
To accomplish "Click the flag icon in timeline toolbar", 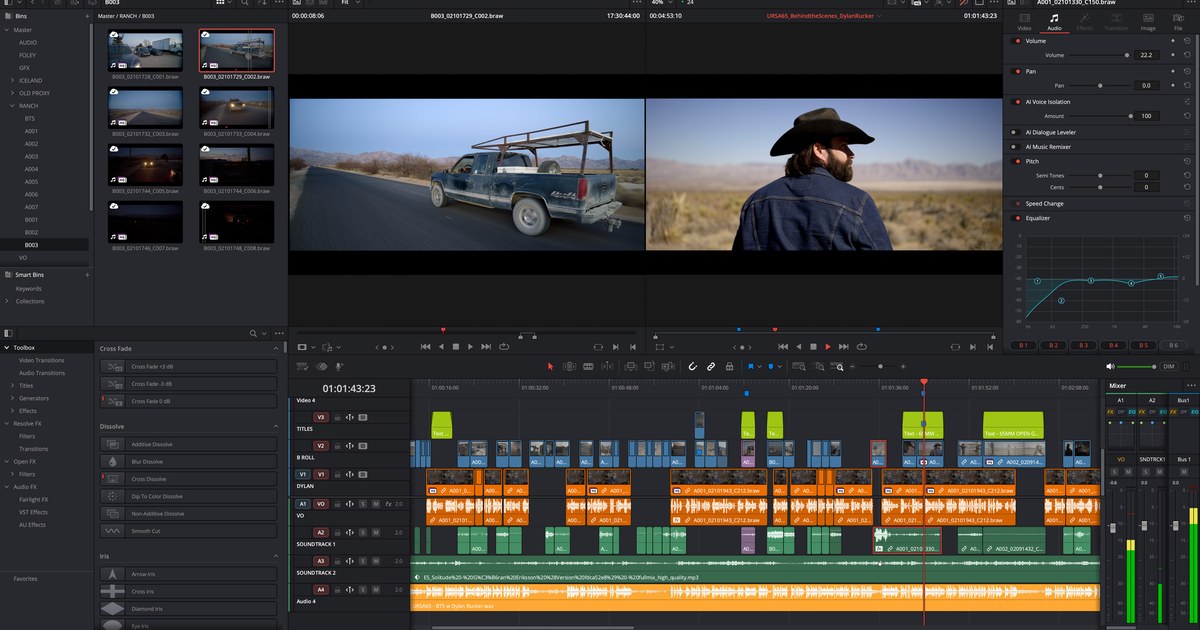I will pyautogui.click(x=751, y=367).
